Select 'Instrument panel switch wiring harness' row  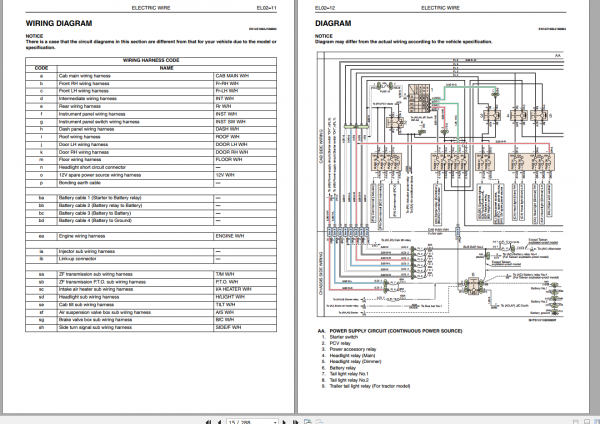tap(151, 122)
